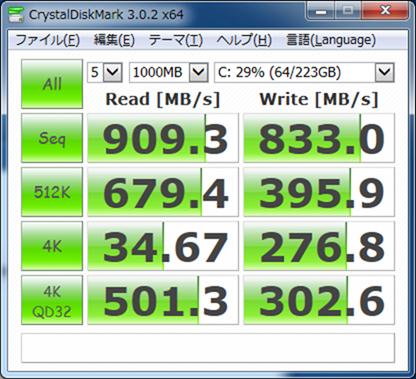Click the 4K QD32 write result 302.6
416x379 pixels.
319,300
